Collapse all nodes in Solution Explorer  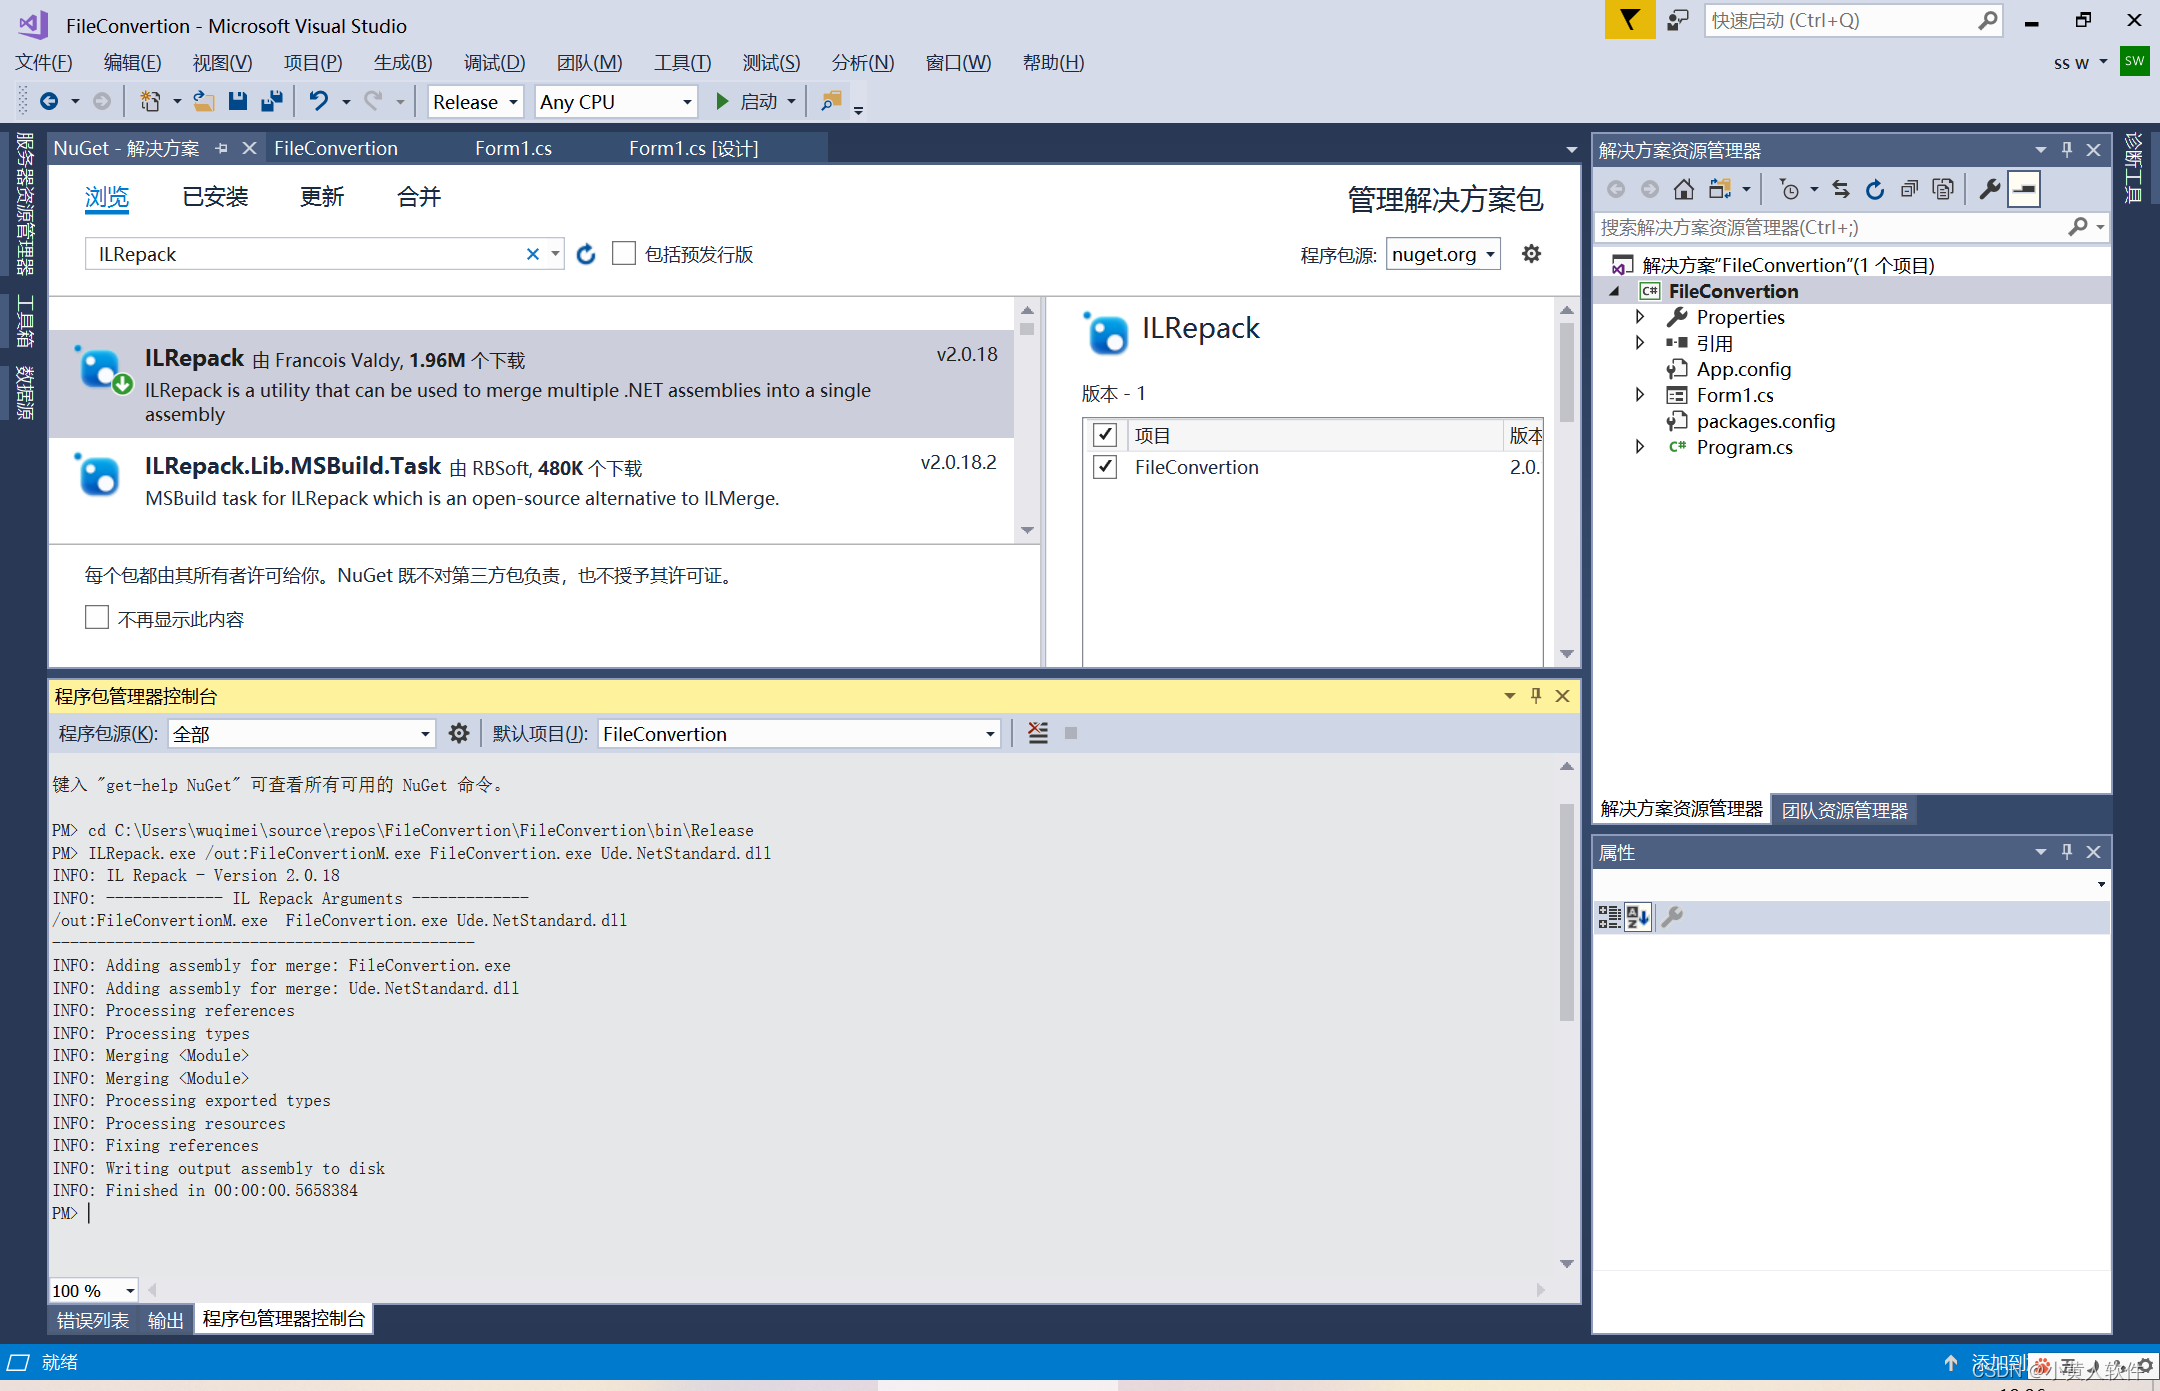click(x=1908, y=188)
